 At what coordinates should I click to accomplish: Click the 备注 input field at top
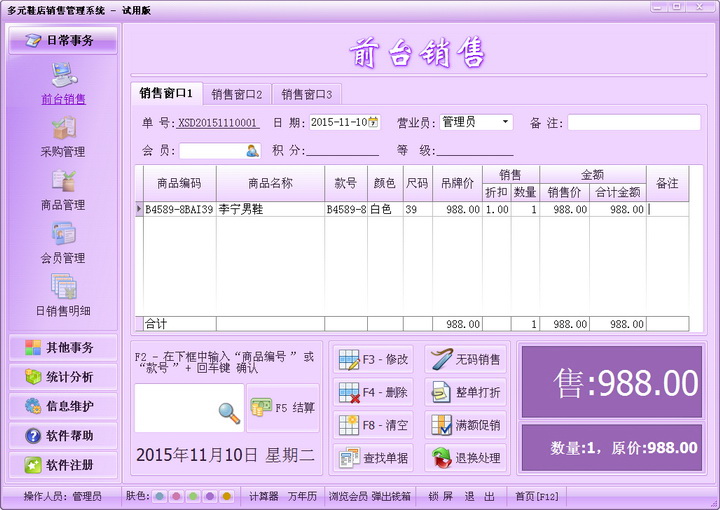click(x=634, y=123)
